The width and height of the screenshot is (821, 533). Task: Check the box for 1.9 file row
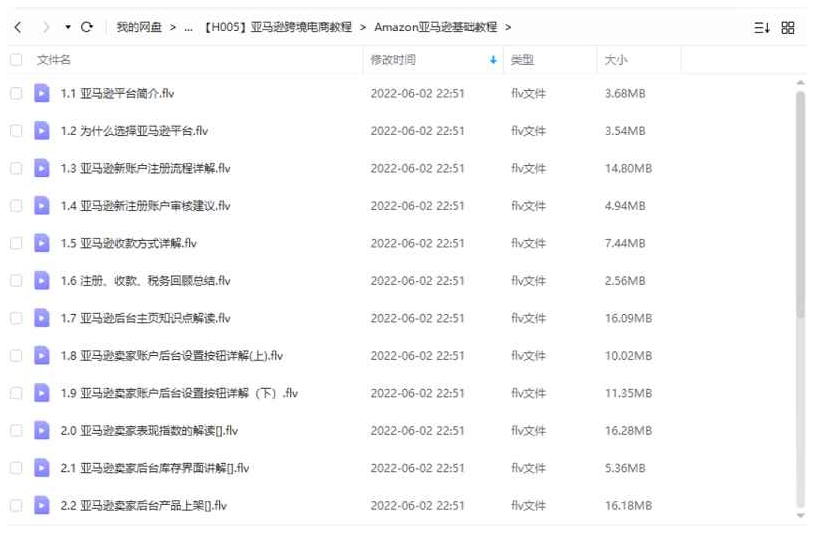point(16,393)
